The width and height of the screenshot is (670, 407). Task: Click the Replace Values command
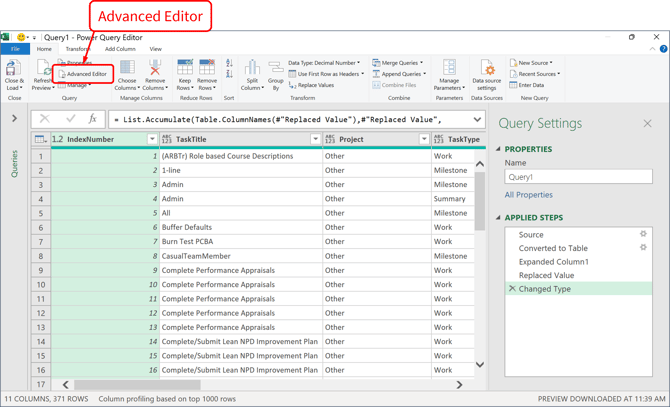click(311, 85)
